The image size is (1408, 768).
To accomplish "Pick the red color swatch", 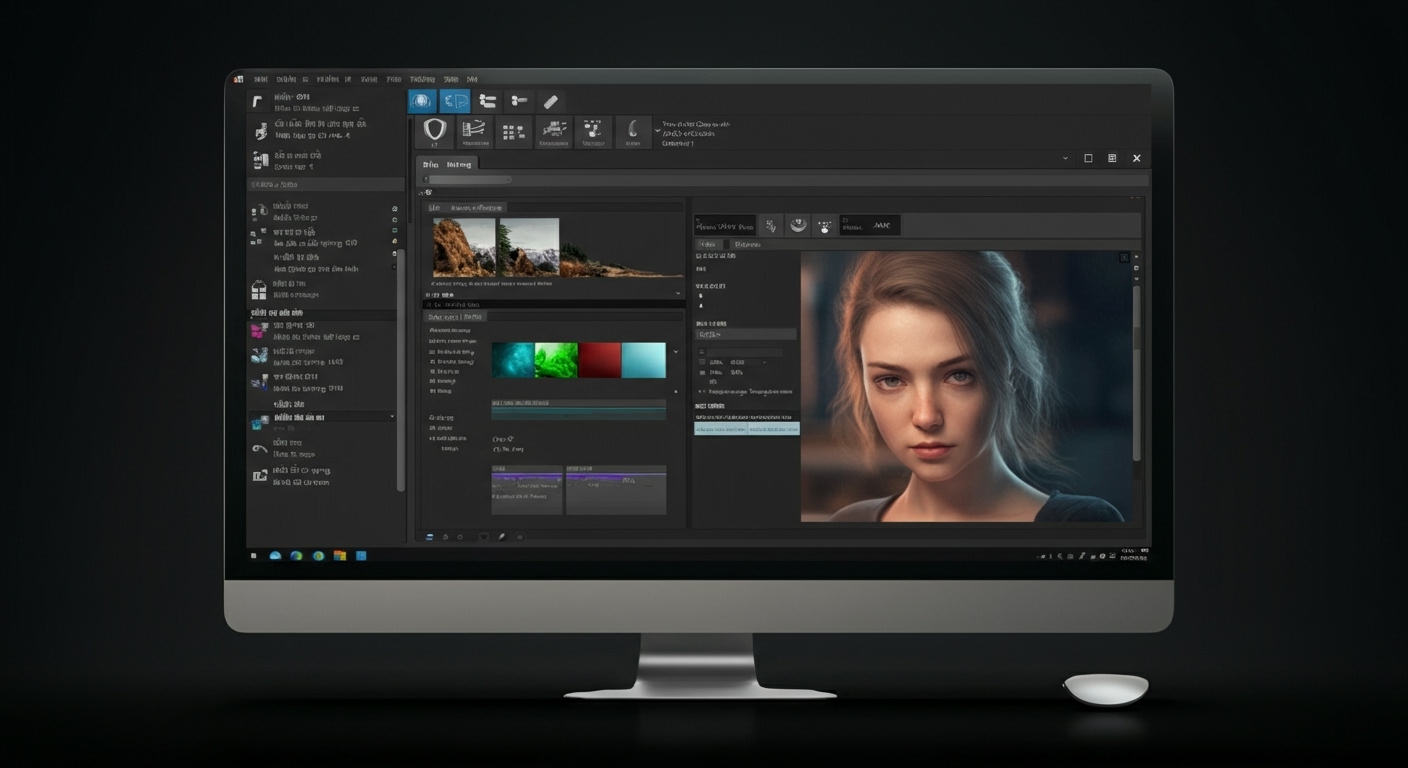I will (600, 360).
